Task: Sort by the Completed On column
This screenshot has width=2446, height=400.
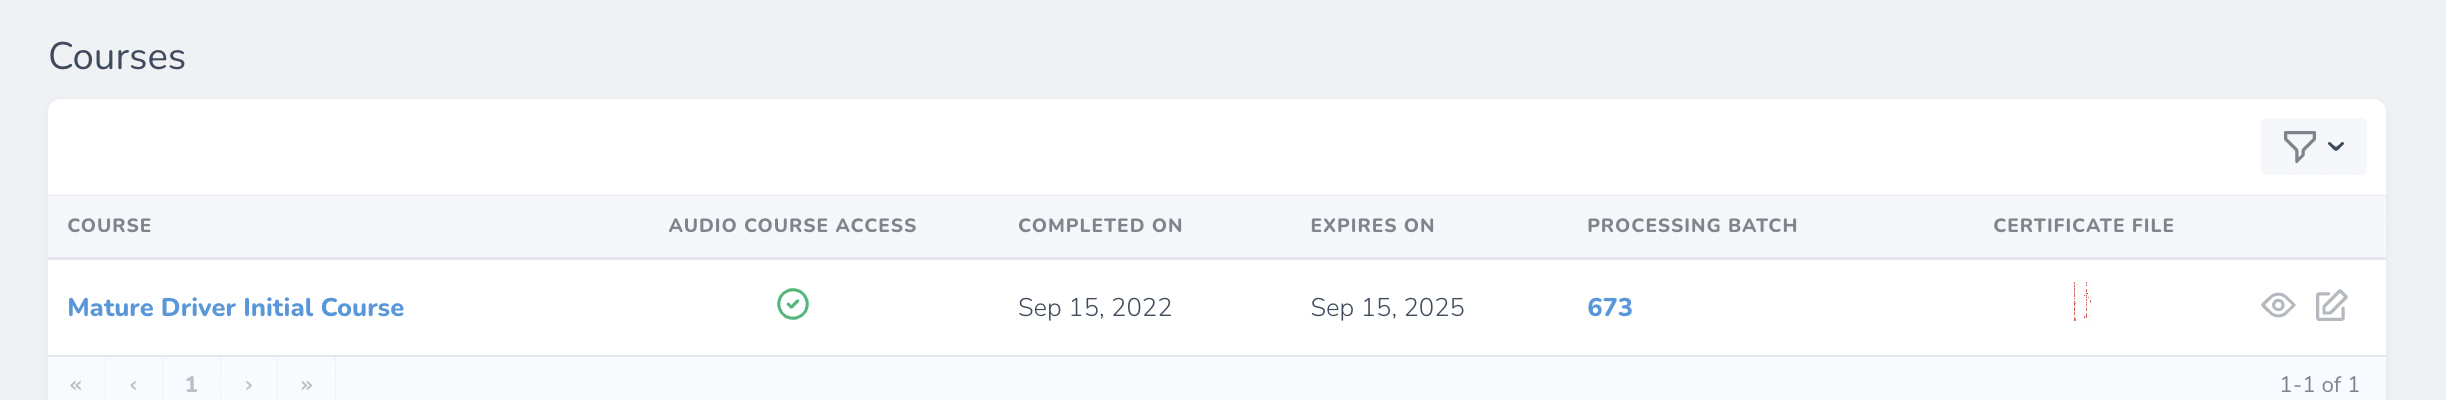Action: coord(1100,226)
